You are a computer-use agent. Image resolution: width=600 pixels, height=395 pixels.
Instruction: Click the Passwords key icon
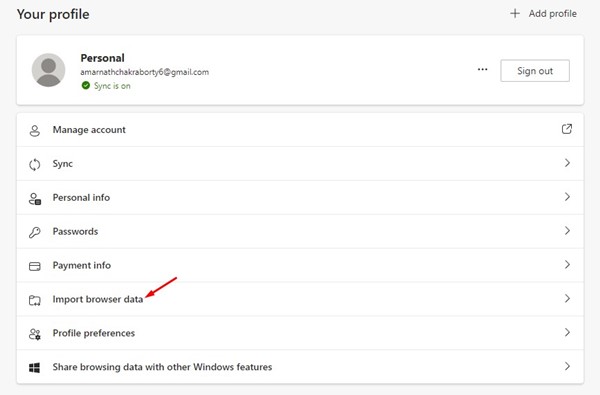pyautogui.click(x=34, y=232)
